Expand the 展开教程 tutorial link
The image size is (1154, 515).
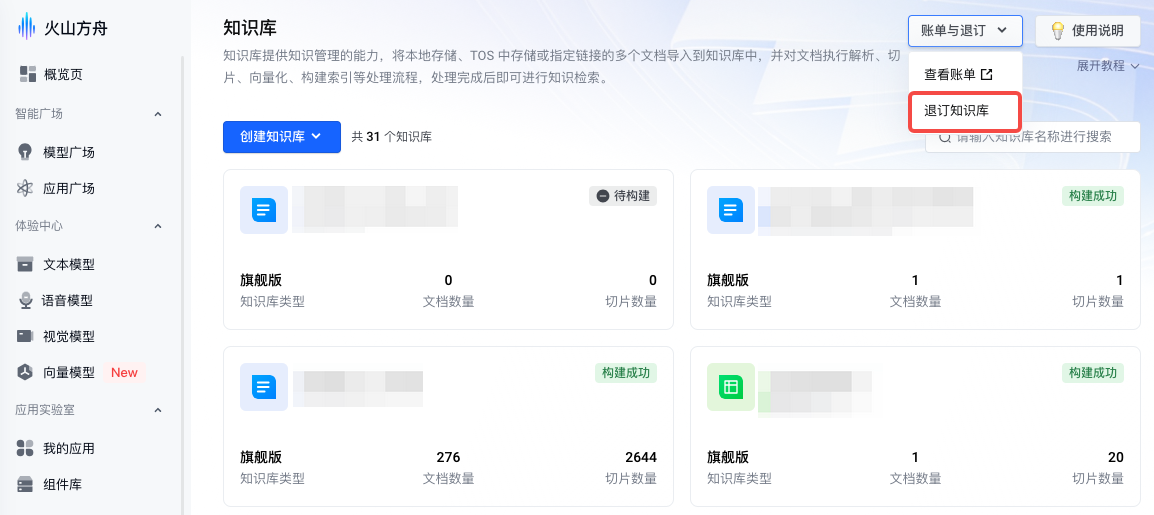(1108, 66)
